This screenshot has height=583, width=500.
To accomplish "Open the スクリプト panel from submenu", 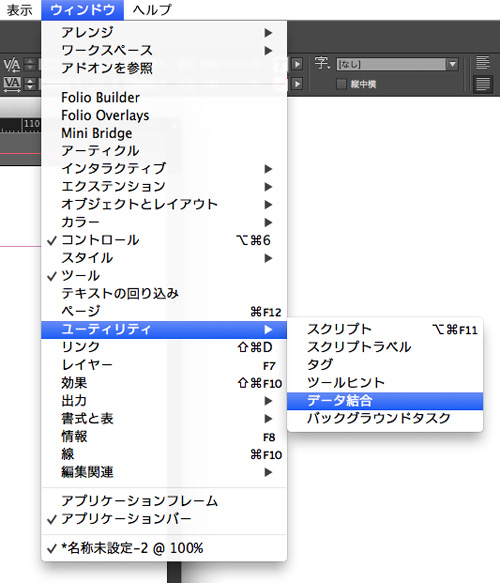I will [385, 329].
